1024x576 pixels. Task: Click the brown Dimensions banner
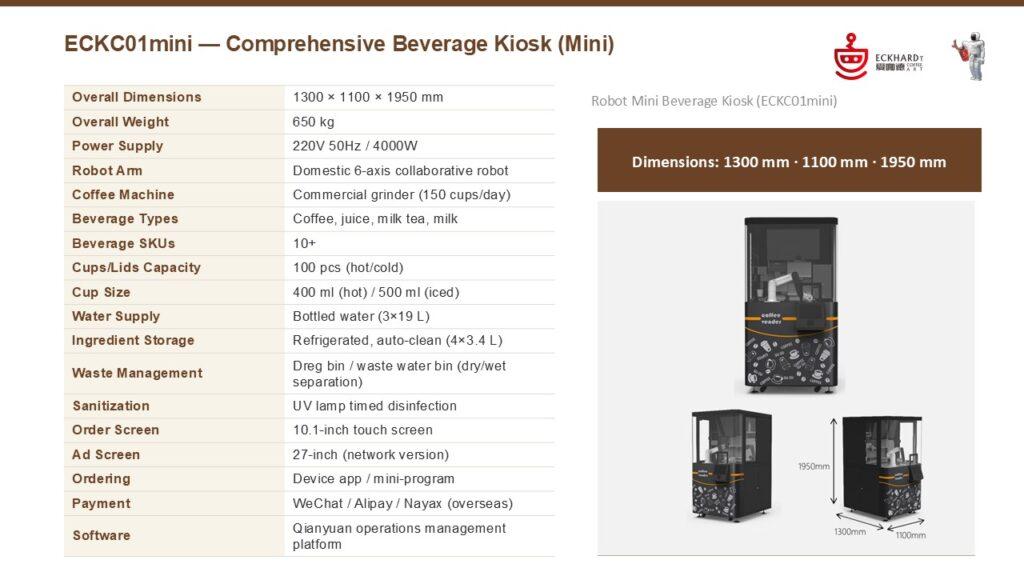(789, 160)
